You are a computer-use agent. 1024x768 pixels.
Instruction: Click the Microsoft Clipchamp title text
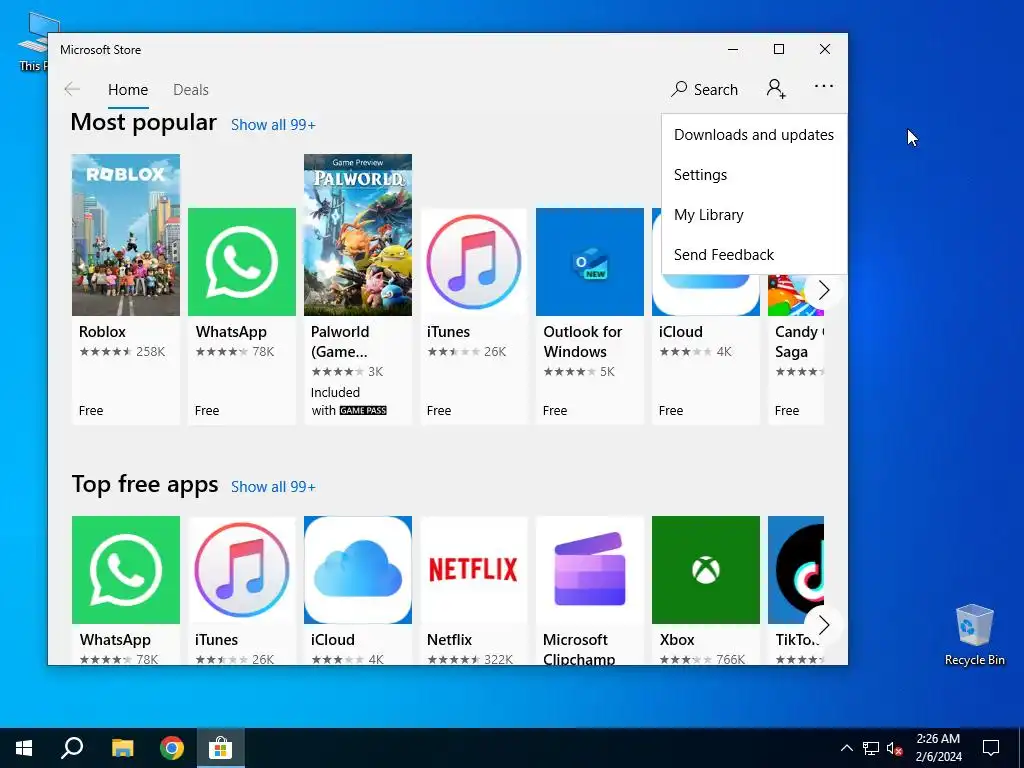coord(579,648)
